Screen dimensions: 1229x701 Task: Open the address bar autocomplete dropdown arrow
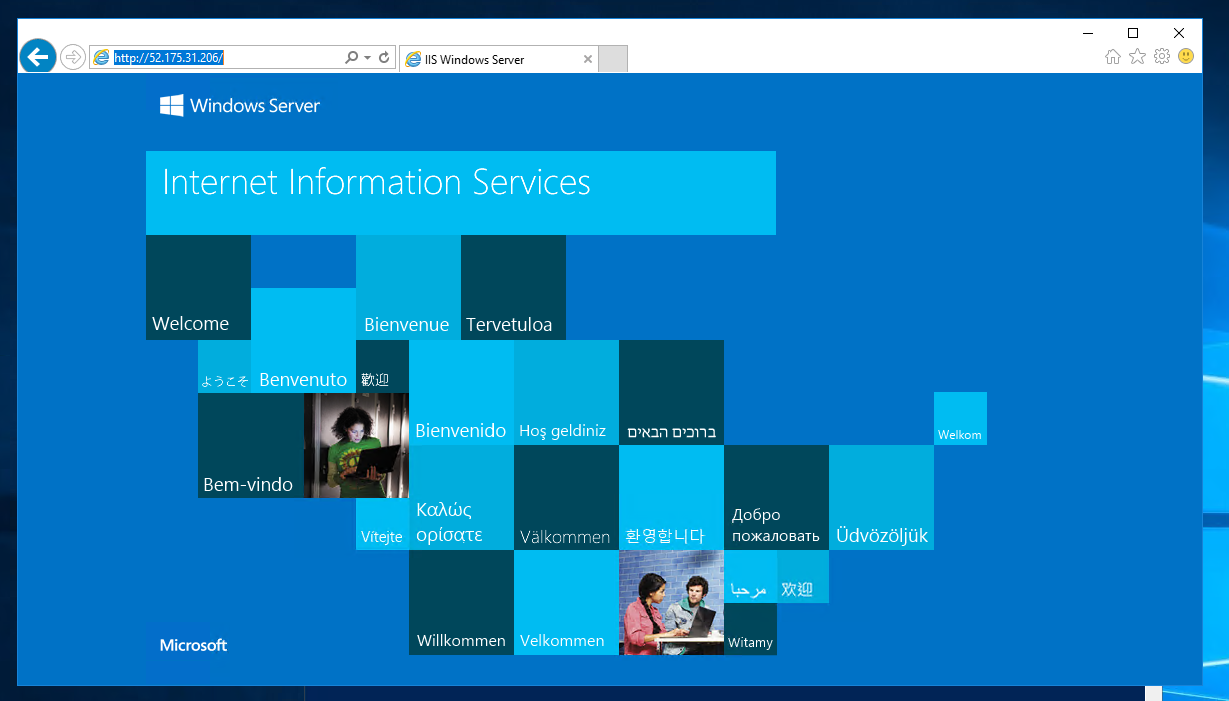pyautogui.click(x=367, y=58)
